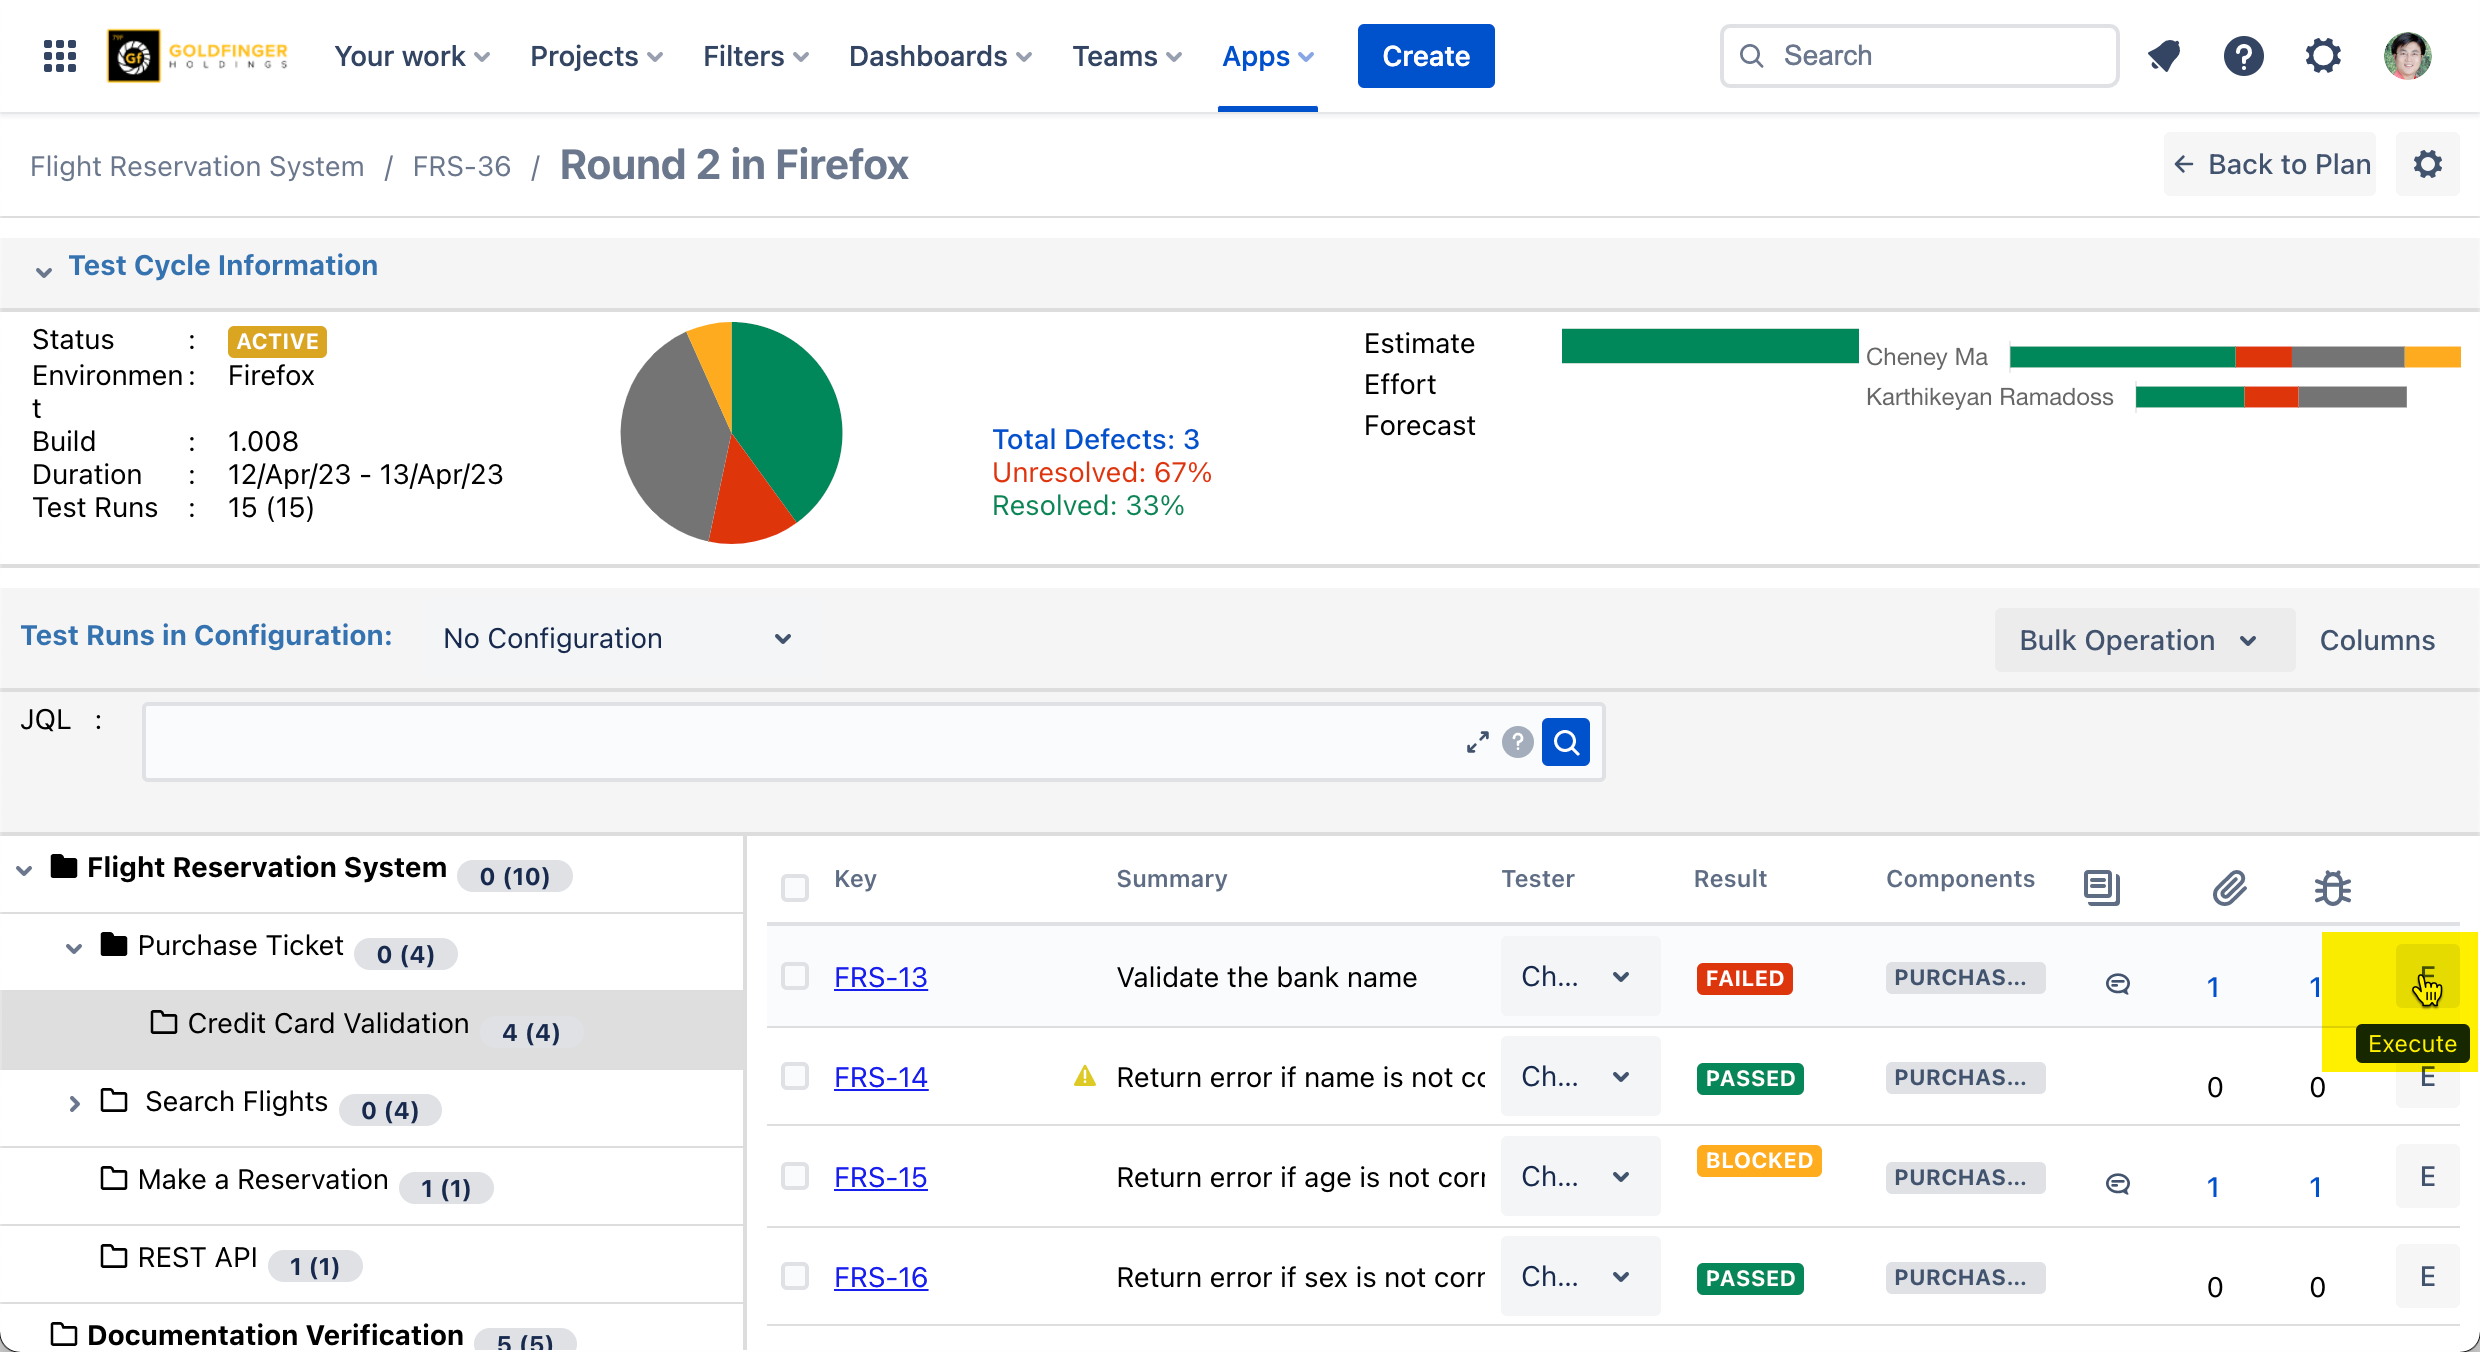Check the FRS-16 row checkbox

pyautogui.click(x=795, y=1276)
